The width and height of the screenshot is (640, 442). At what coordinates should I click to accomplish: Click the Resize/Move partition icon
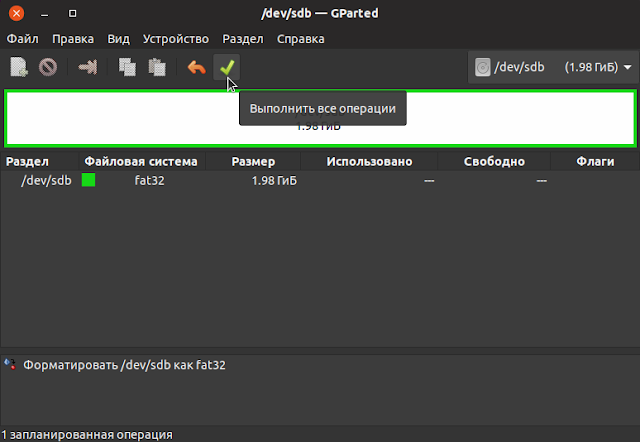click(88, 67)
